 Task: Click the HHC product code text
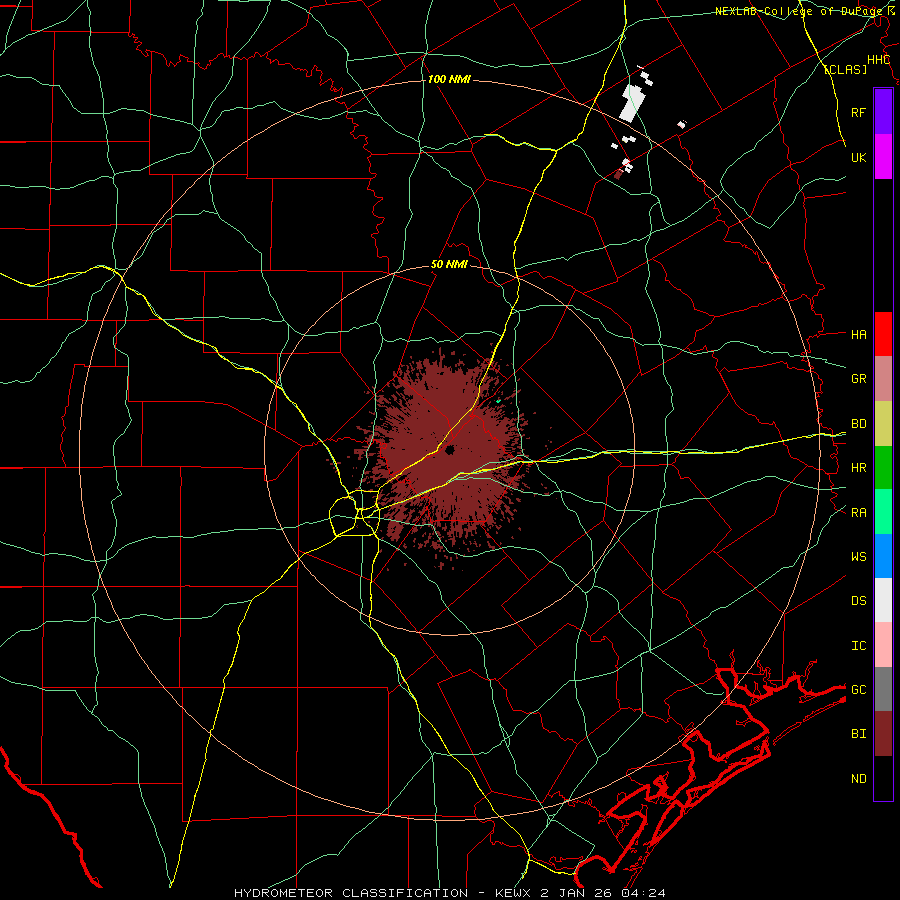pyautogui.click(x=878, y=60)
